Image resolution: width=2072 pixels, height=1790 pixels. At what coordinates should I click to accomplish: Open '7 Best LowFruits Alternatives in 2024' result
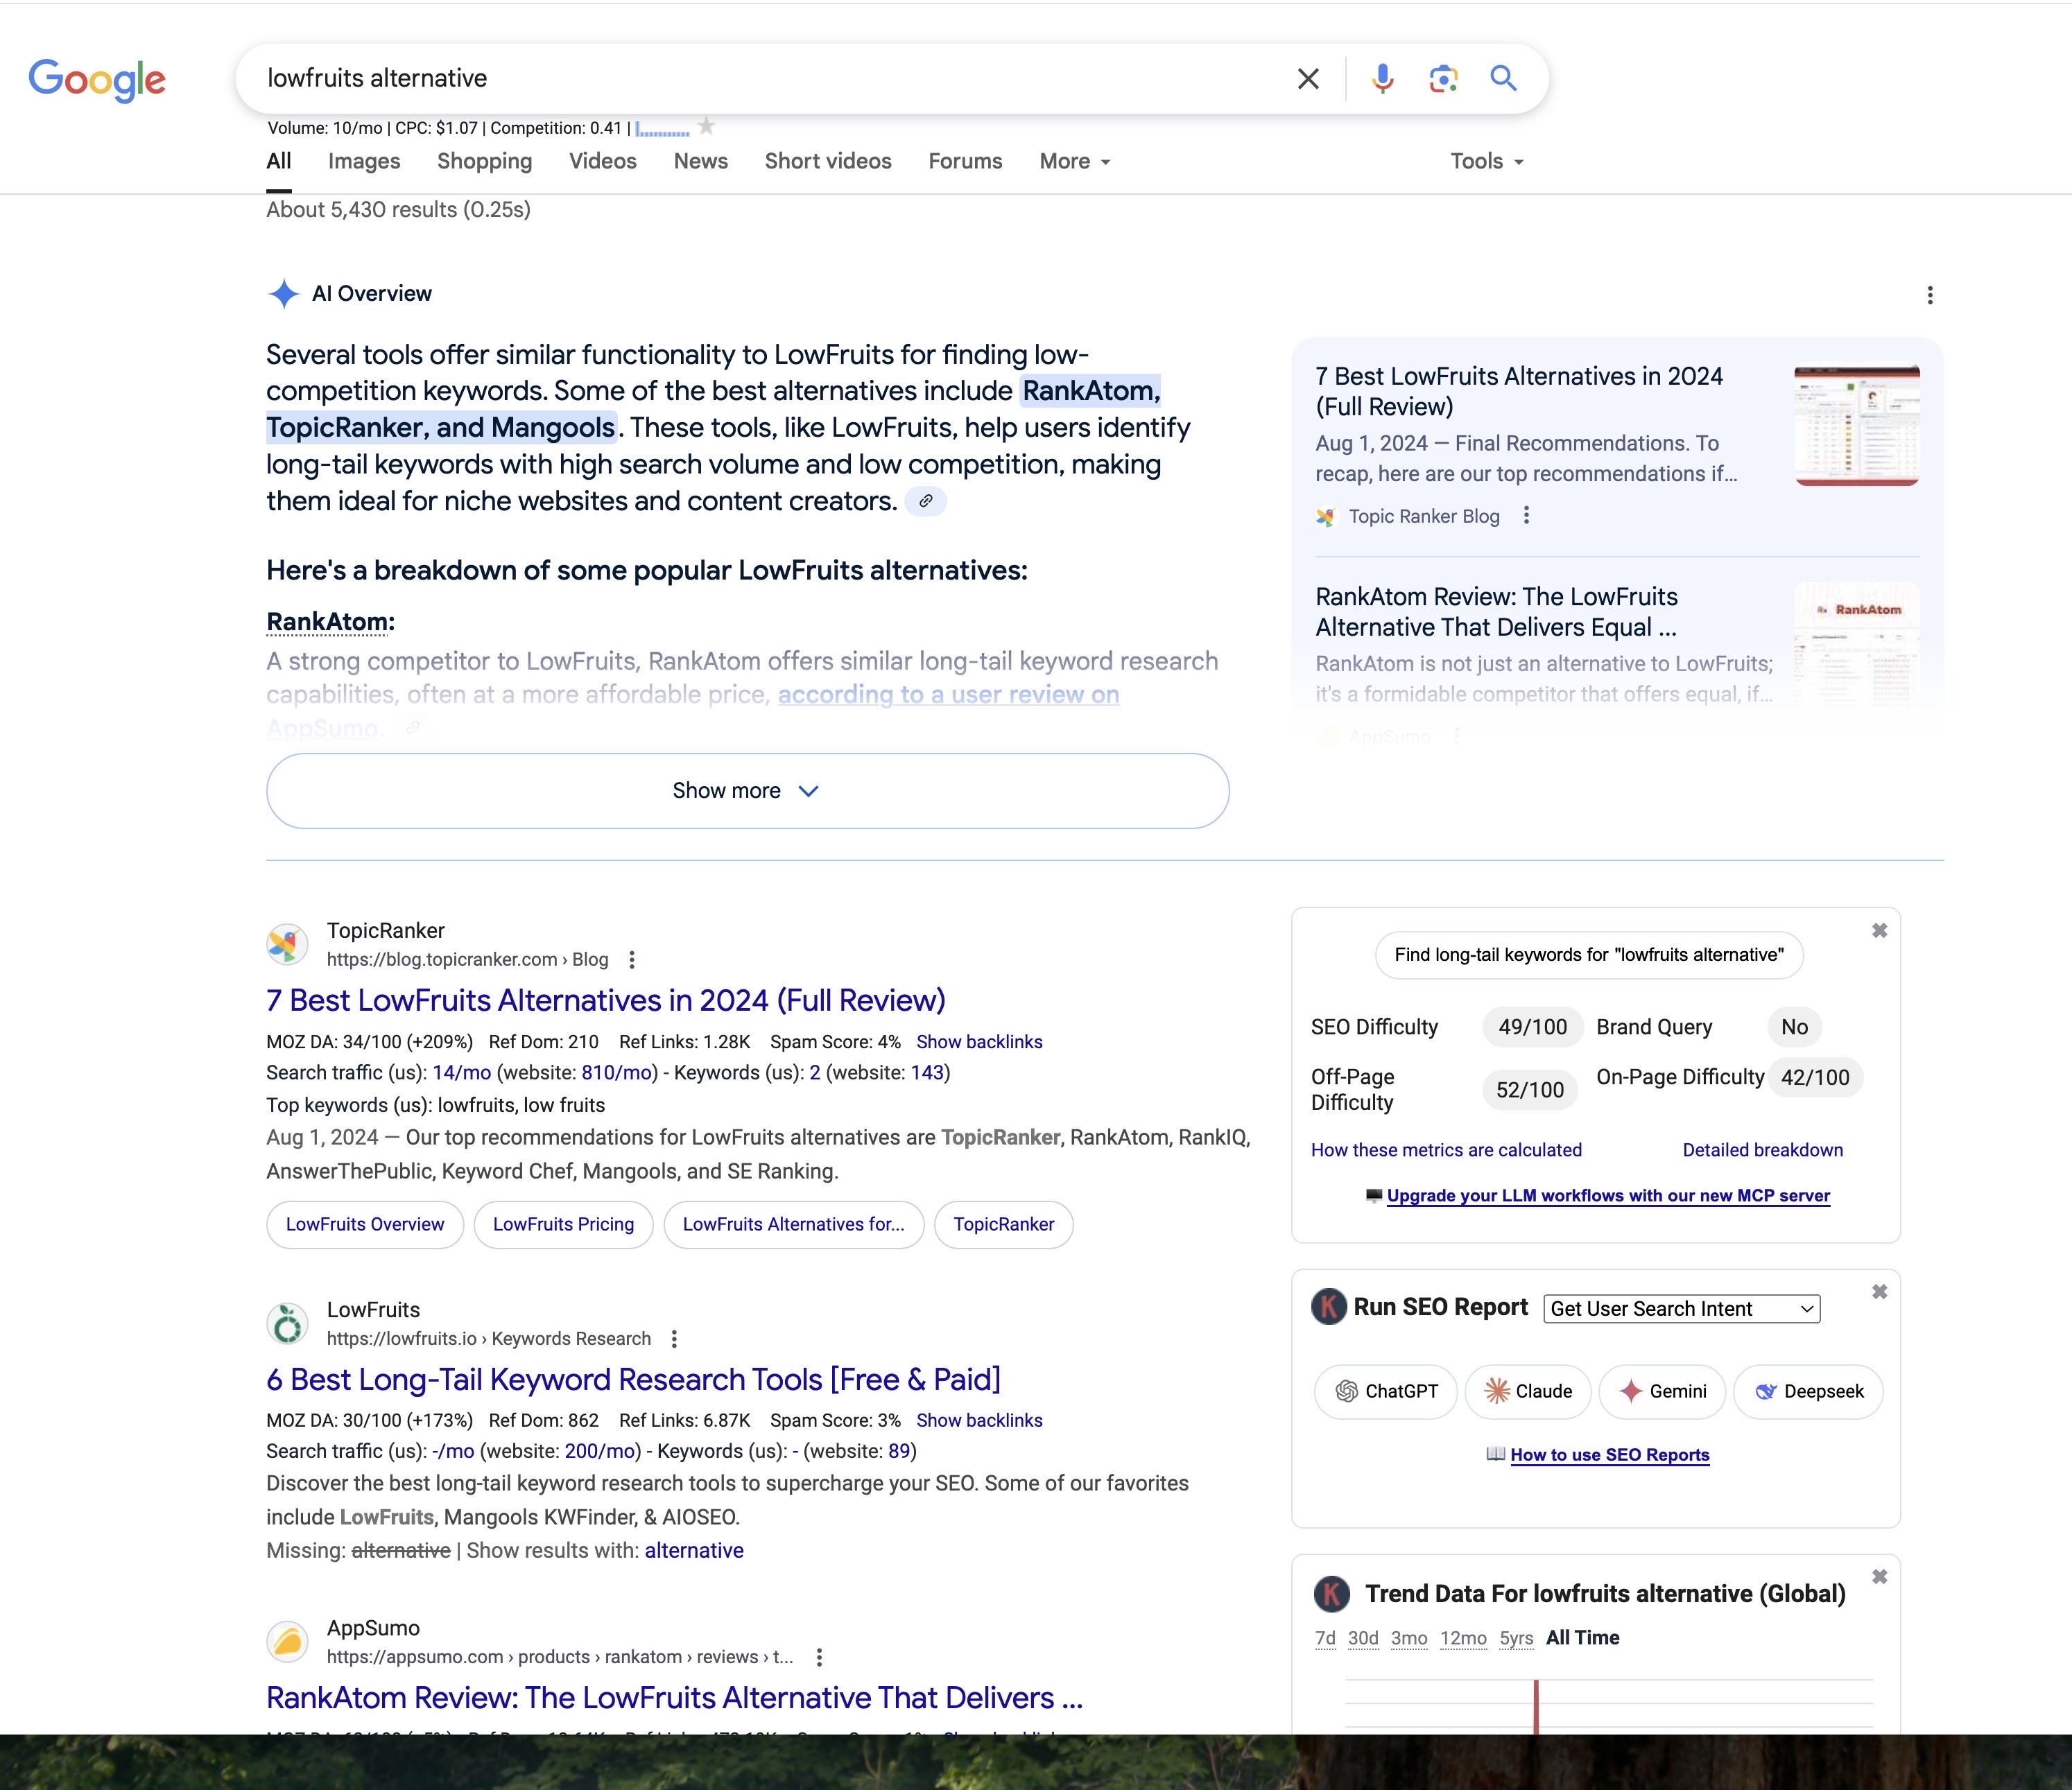point(605,1000)
